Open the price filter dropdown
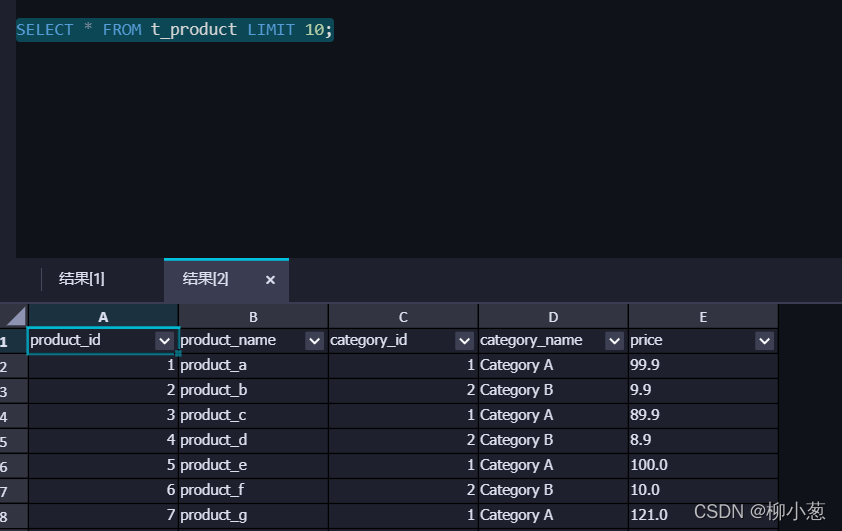This screenshot has width=842, height=531. coord(764,341)
